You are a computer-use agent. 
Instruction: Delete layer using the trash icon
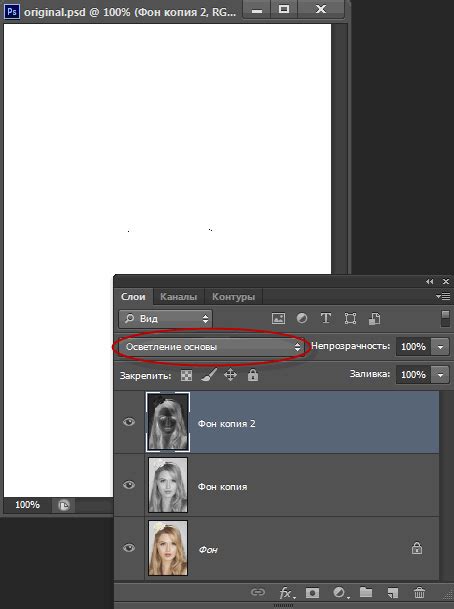pos(419,593)
